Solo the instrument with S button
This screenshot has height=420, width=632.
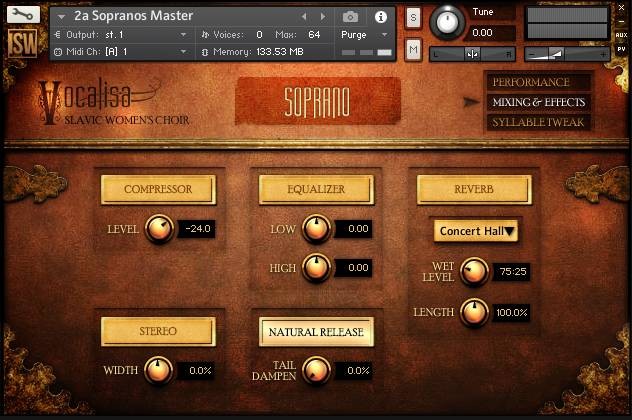413,18
